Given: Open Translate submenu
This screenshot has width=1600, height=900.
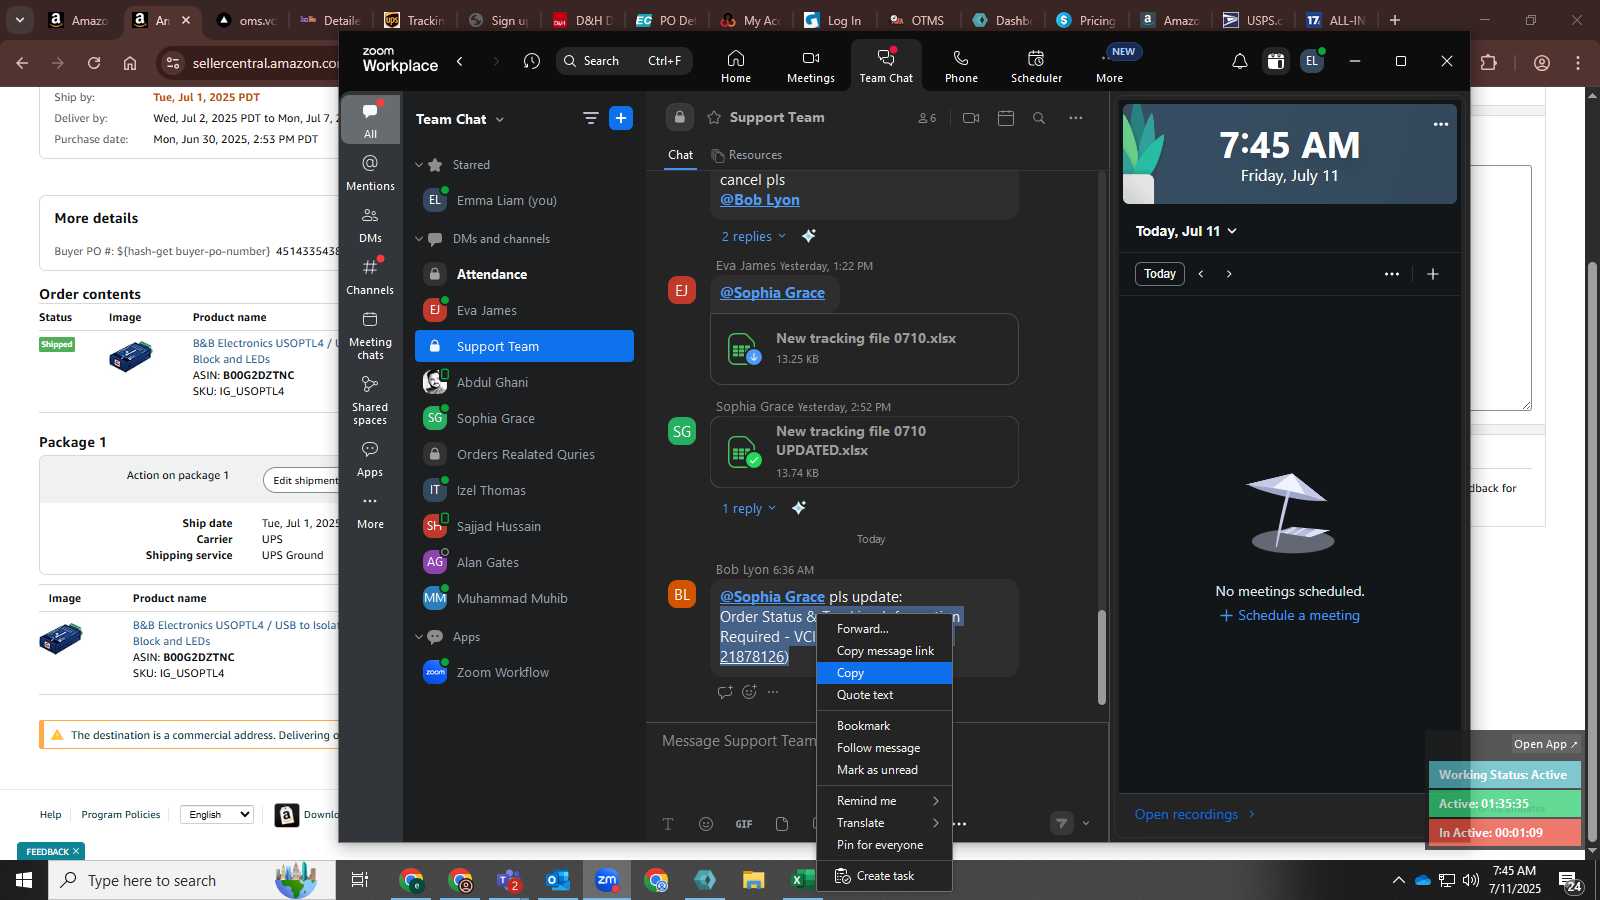Looking at the screenshot, I should (885, 823).
